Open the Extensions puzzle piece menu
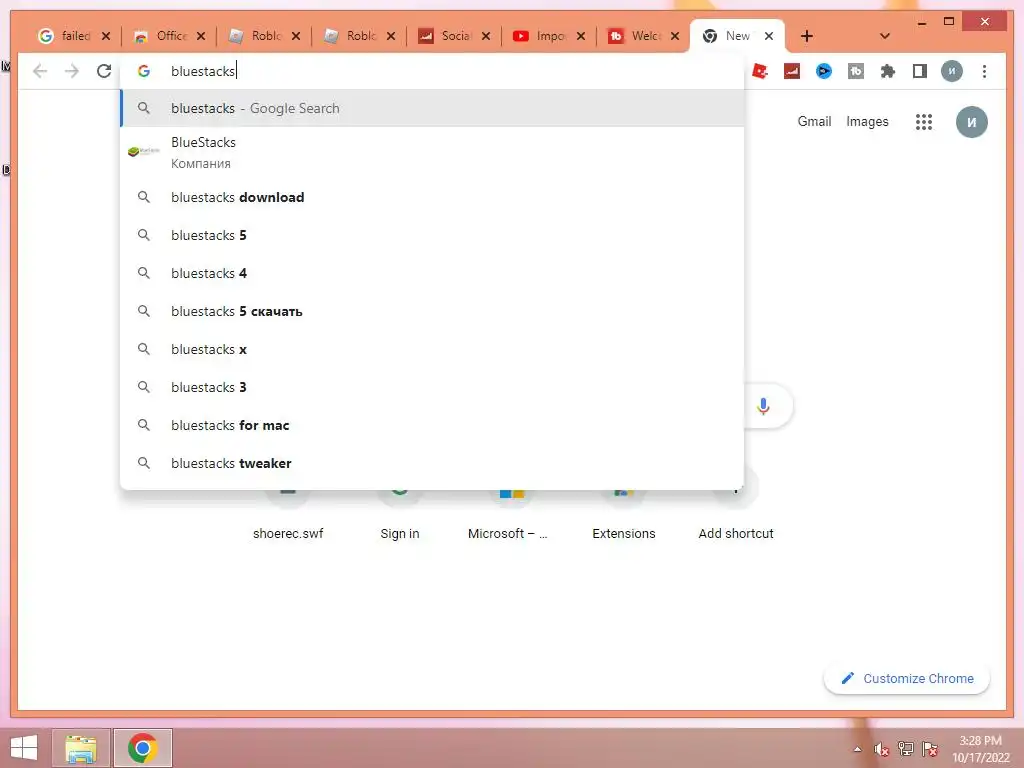This screenshot has width=1024, height=768. point(888,71)
